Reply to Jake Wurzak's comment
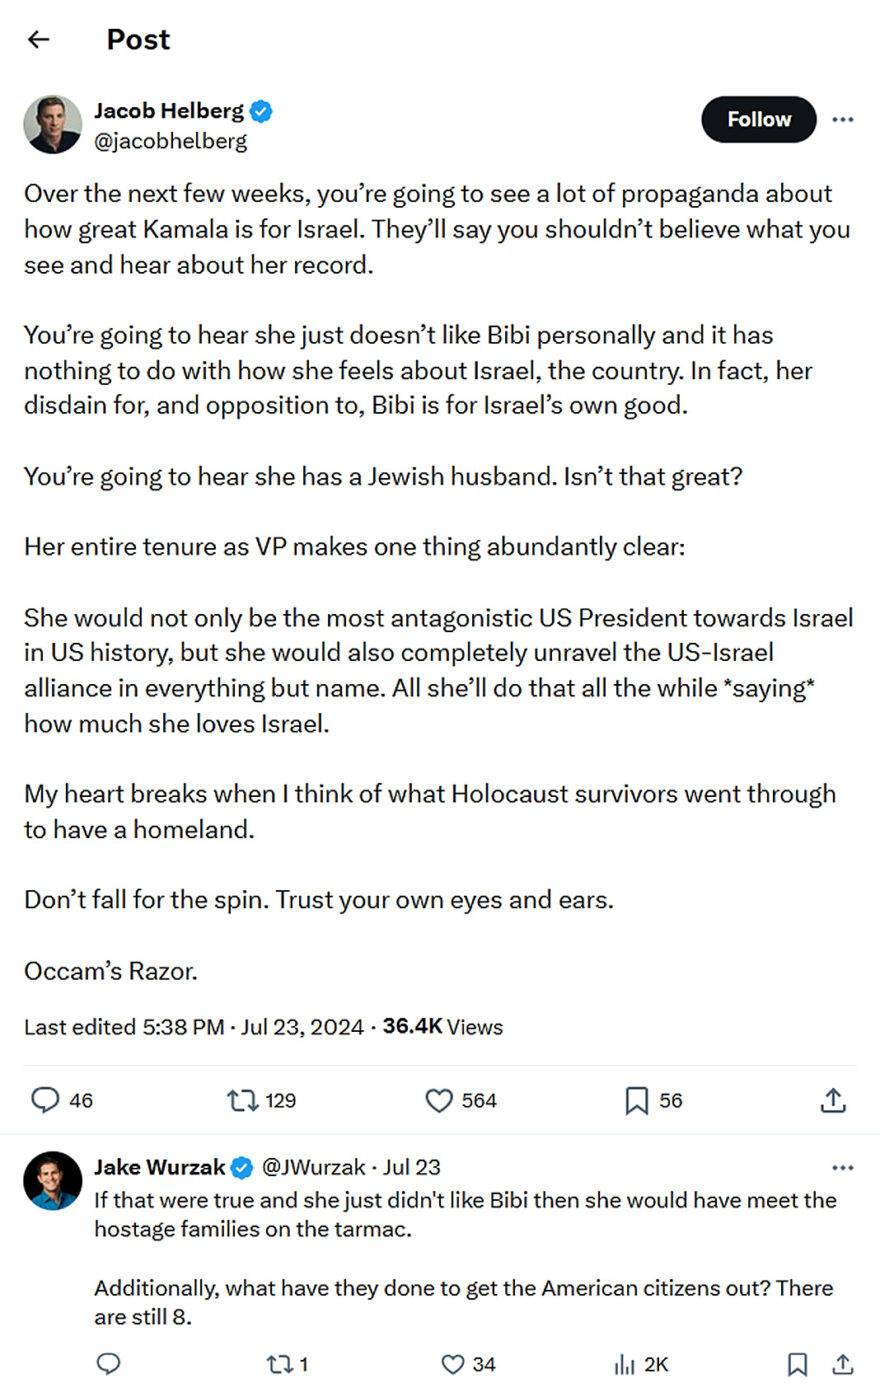The image size is (880, 1397). coord(108,1364)
